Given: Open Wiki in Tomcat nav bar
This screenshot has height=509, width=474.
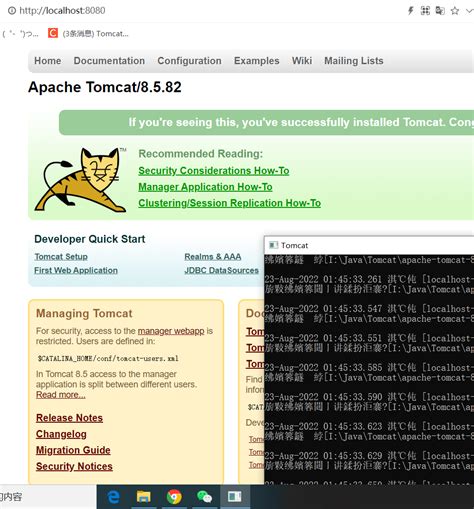Looking at the screenshot, I should point(302,61).
